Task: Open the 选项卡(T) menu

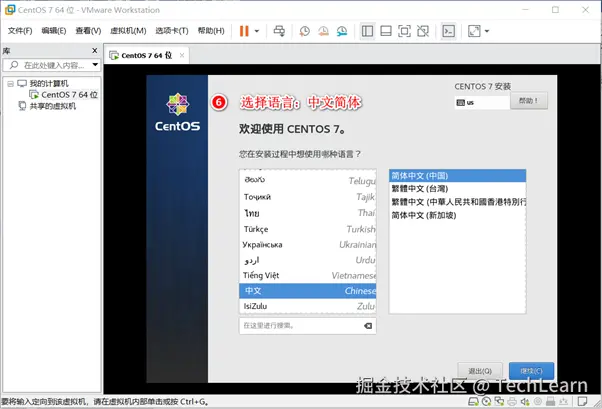Action: (172, 31)
